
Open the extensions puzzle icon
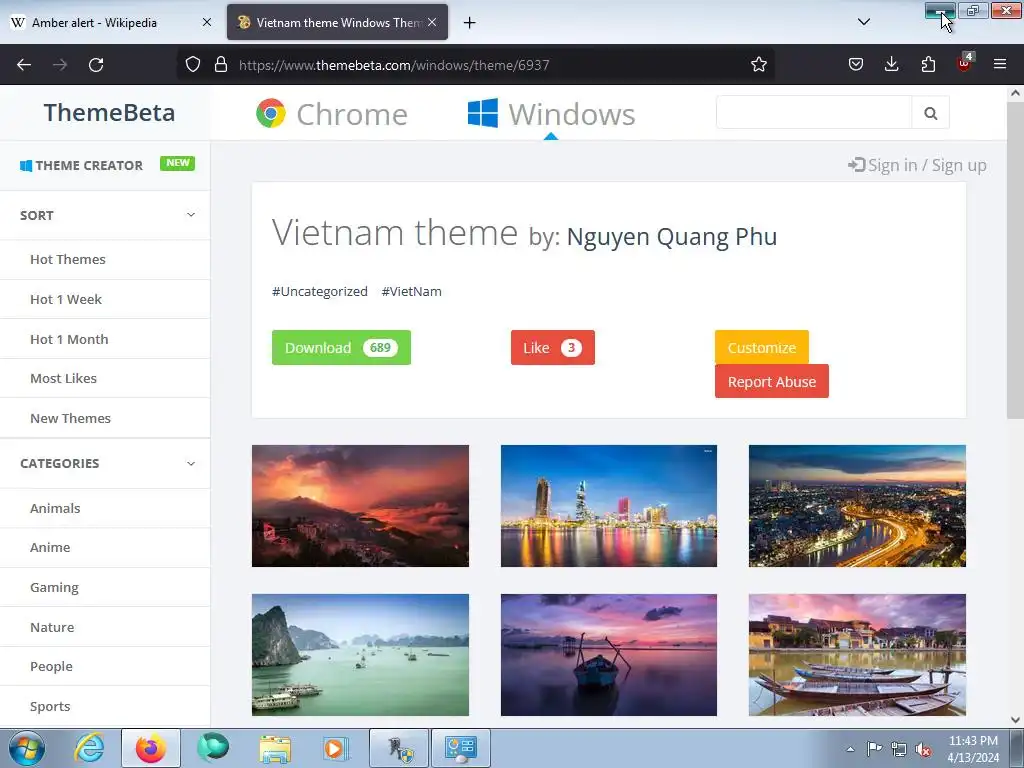928,65
